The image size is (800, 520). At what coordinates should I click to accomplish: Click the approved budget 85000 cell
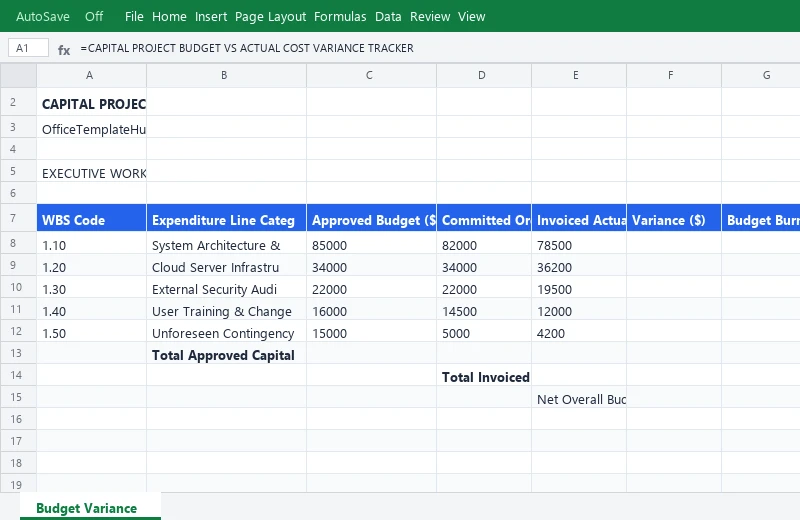click(x=371, y=243)
